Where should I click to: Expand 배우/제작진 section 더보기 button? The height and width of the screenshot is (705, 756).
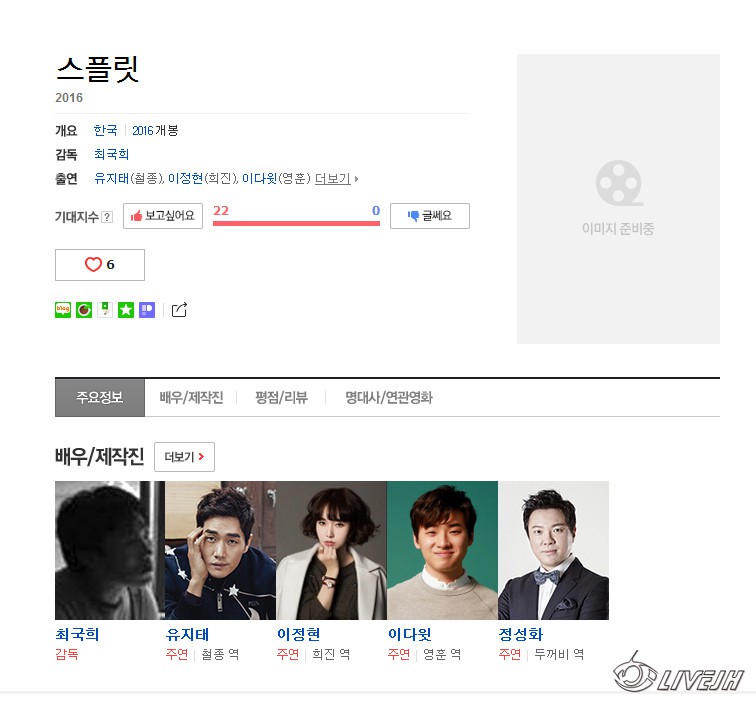tap(184, 457)
